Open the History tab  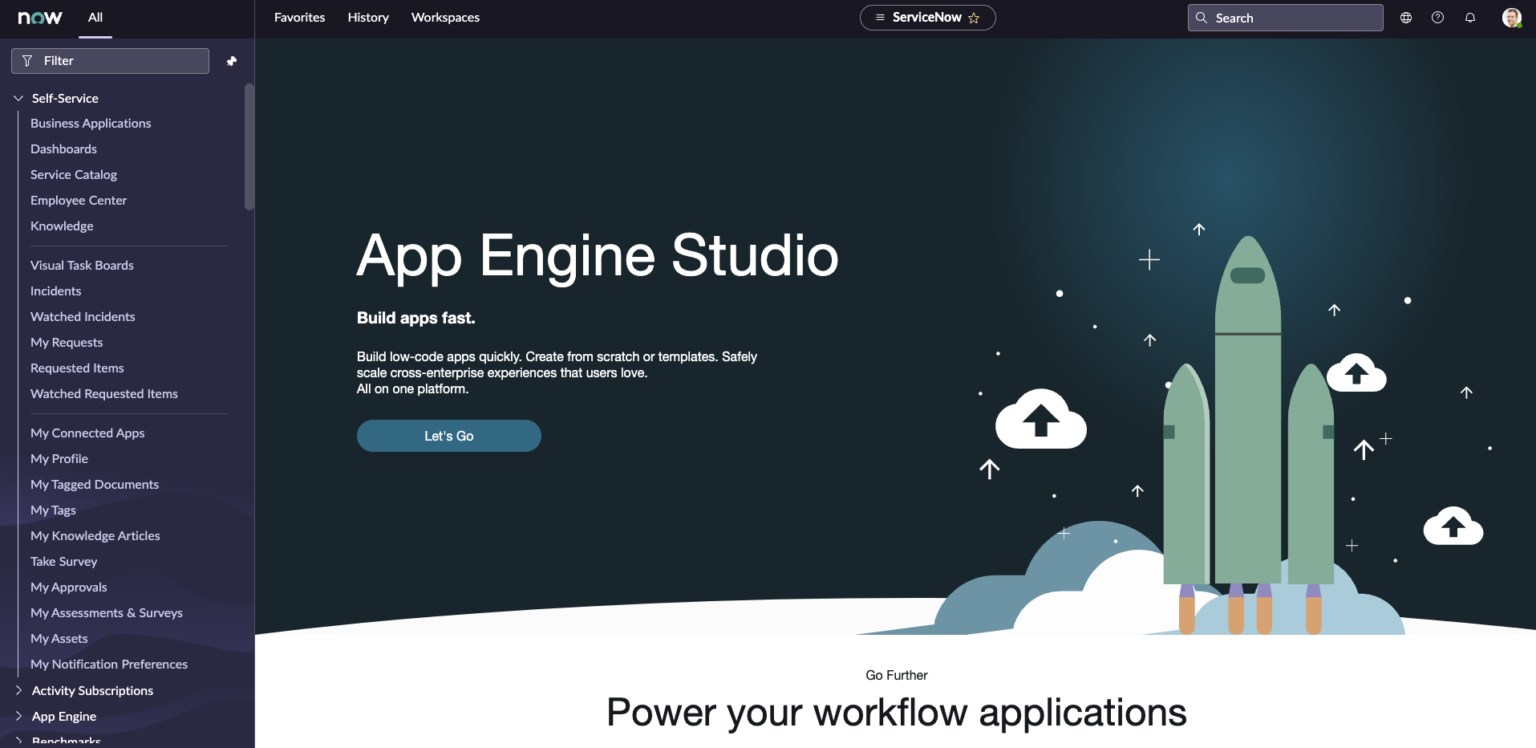(368, 17)
